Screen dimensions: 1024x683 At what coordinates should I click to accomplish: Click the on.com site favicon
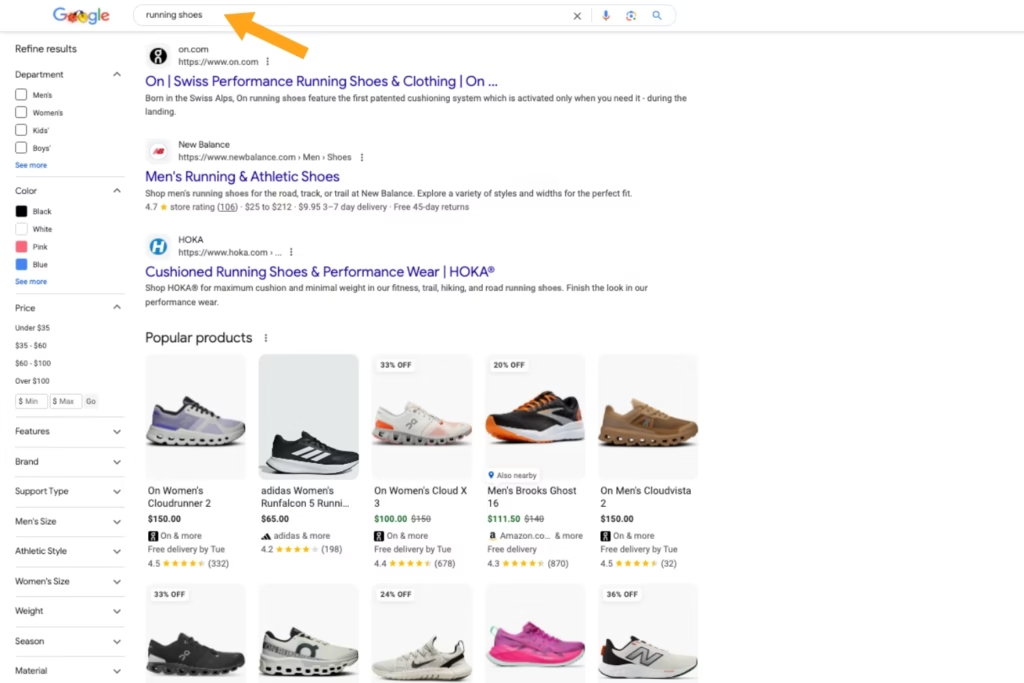(158, 56)
